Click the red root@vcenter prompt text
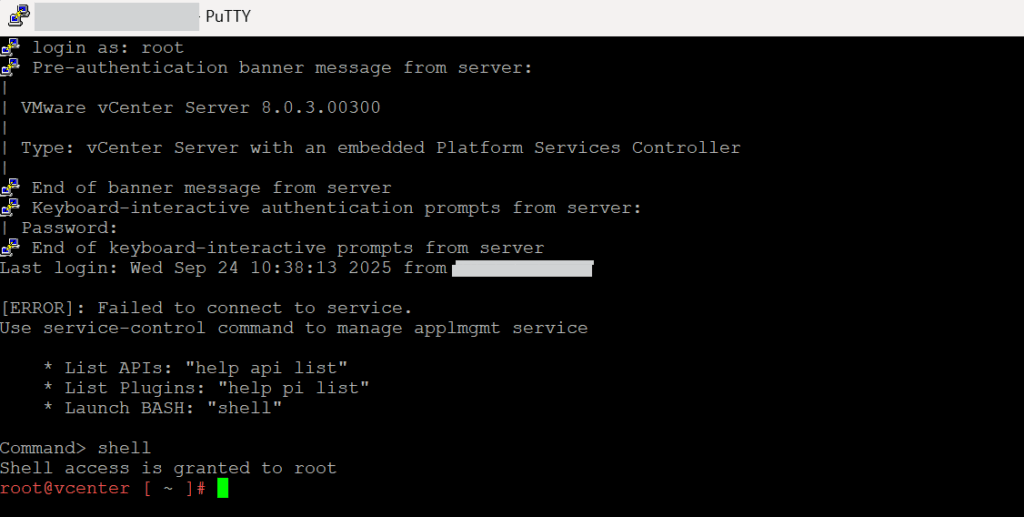1024x517 pixels. click(x=65, y=488)
